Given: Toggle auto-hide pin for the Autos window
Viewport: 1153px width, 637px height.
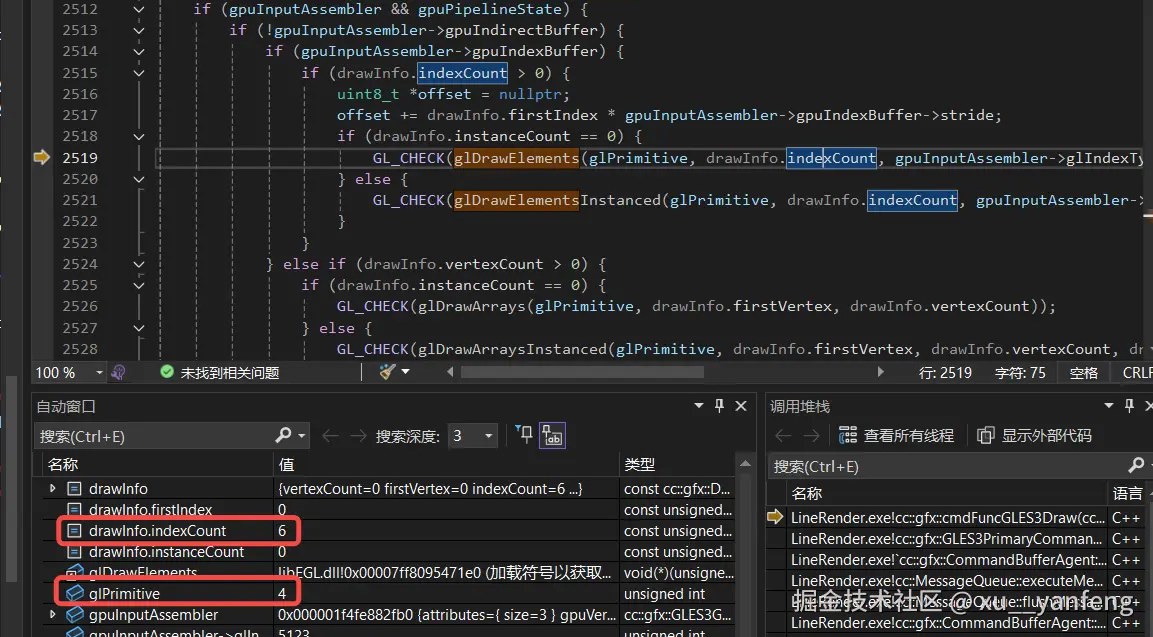Looking at the screenshot, I should [x=719, y=405].
